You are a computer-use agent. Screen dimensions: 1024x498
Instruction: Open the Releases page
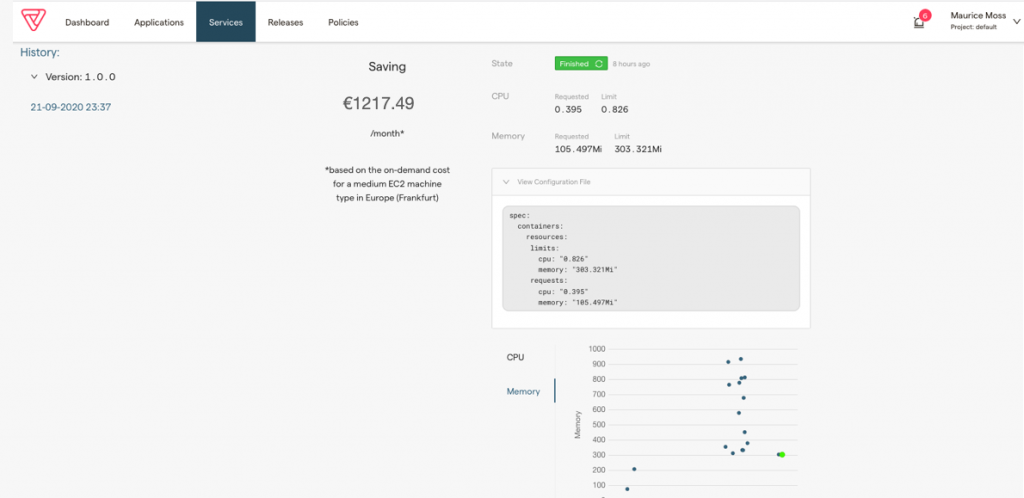(x=285, y=22)
